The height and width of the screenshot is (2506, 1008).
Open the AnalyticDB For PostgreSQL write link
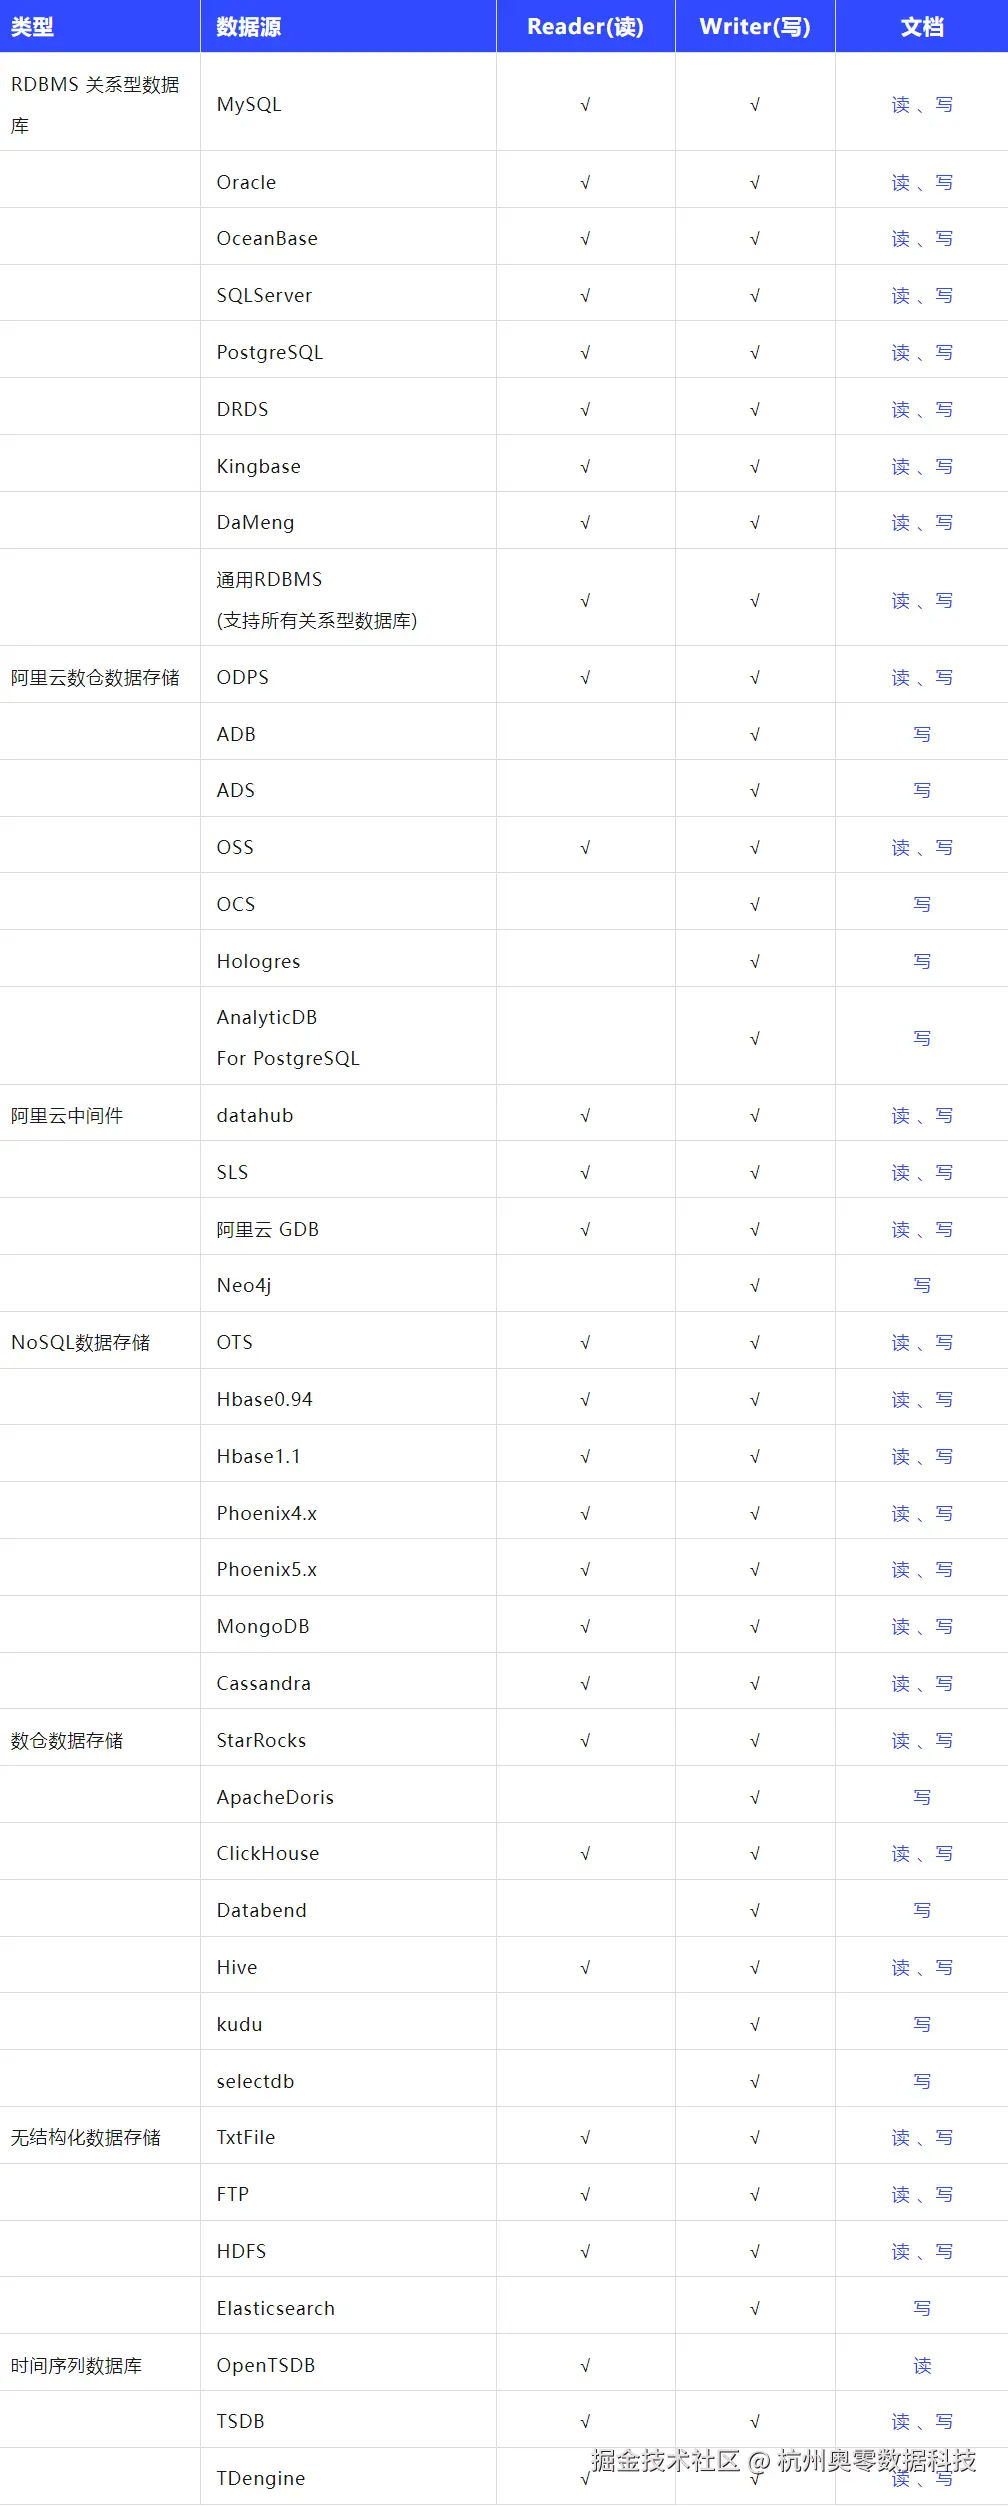coord(922,1039)
